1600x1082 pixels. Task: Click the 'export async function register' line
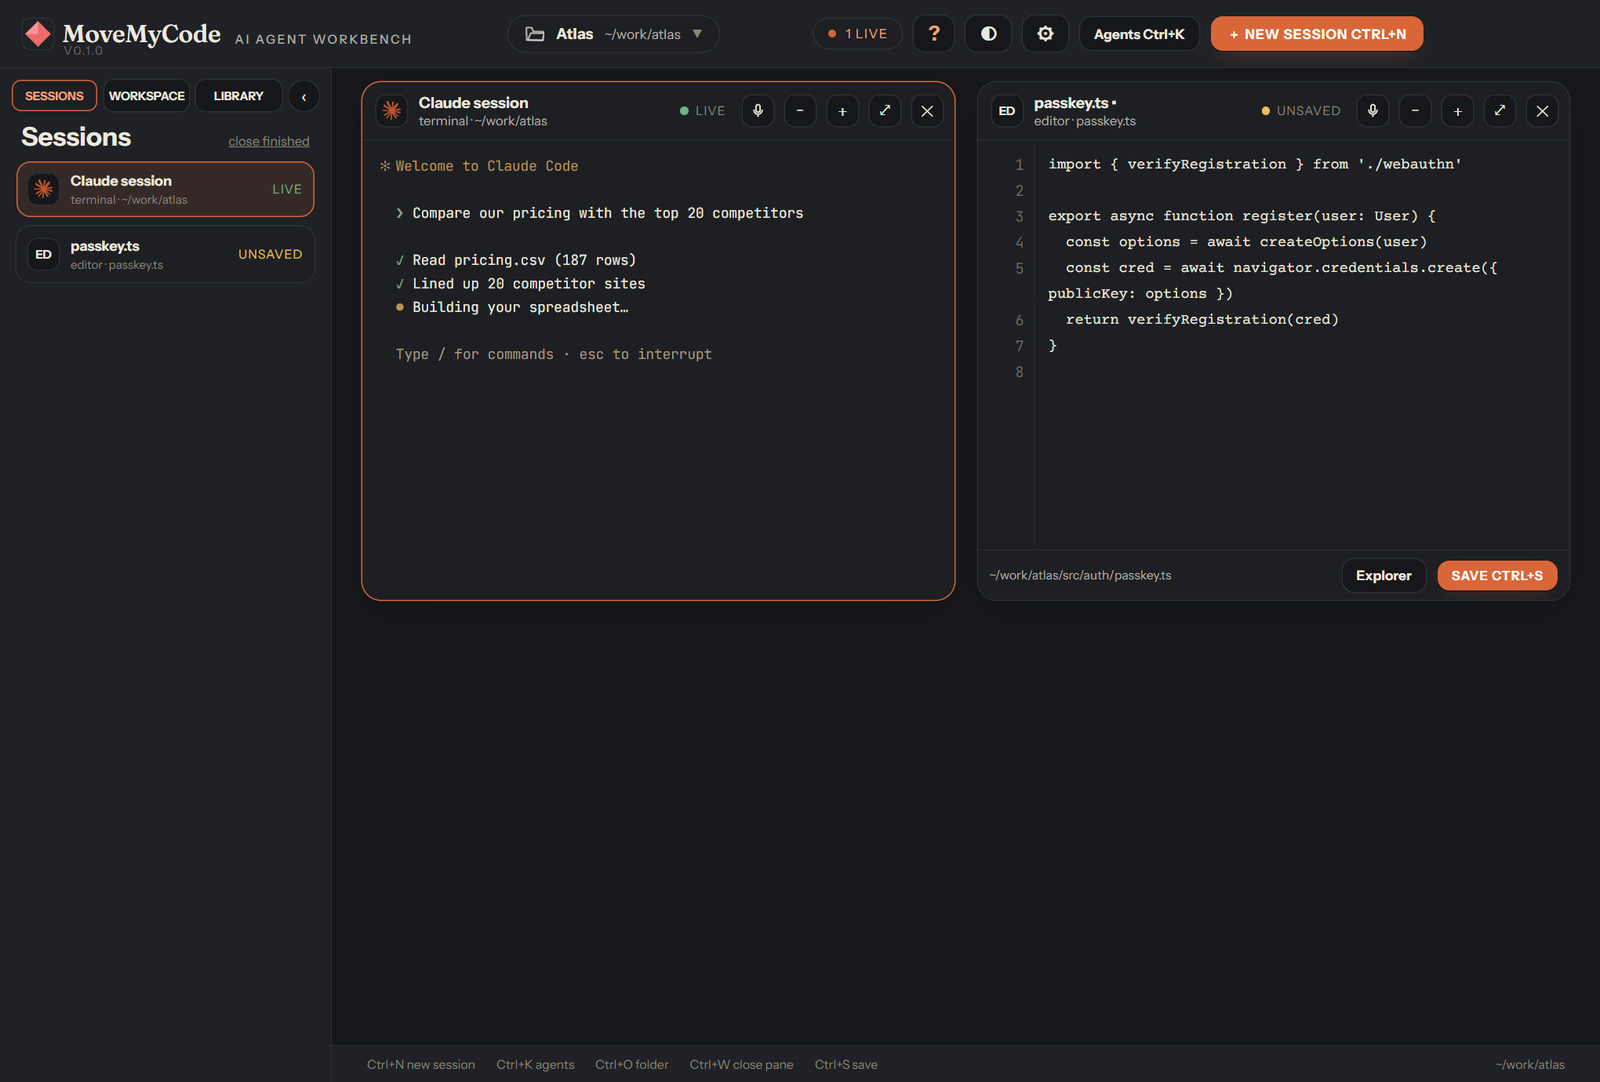coord(1242,216)
